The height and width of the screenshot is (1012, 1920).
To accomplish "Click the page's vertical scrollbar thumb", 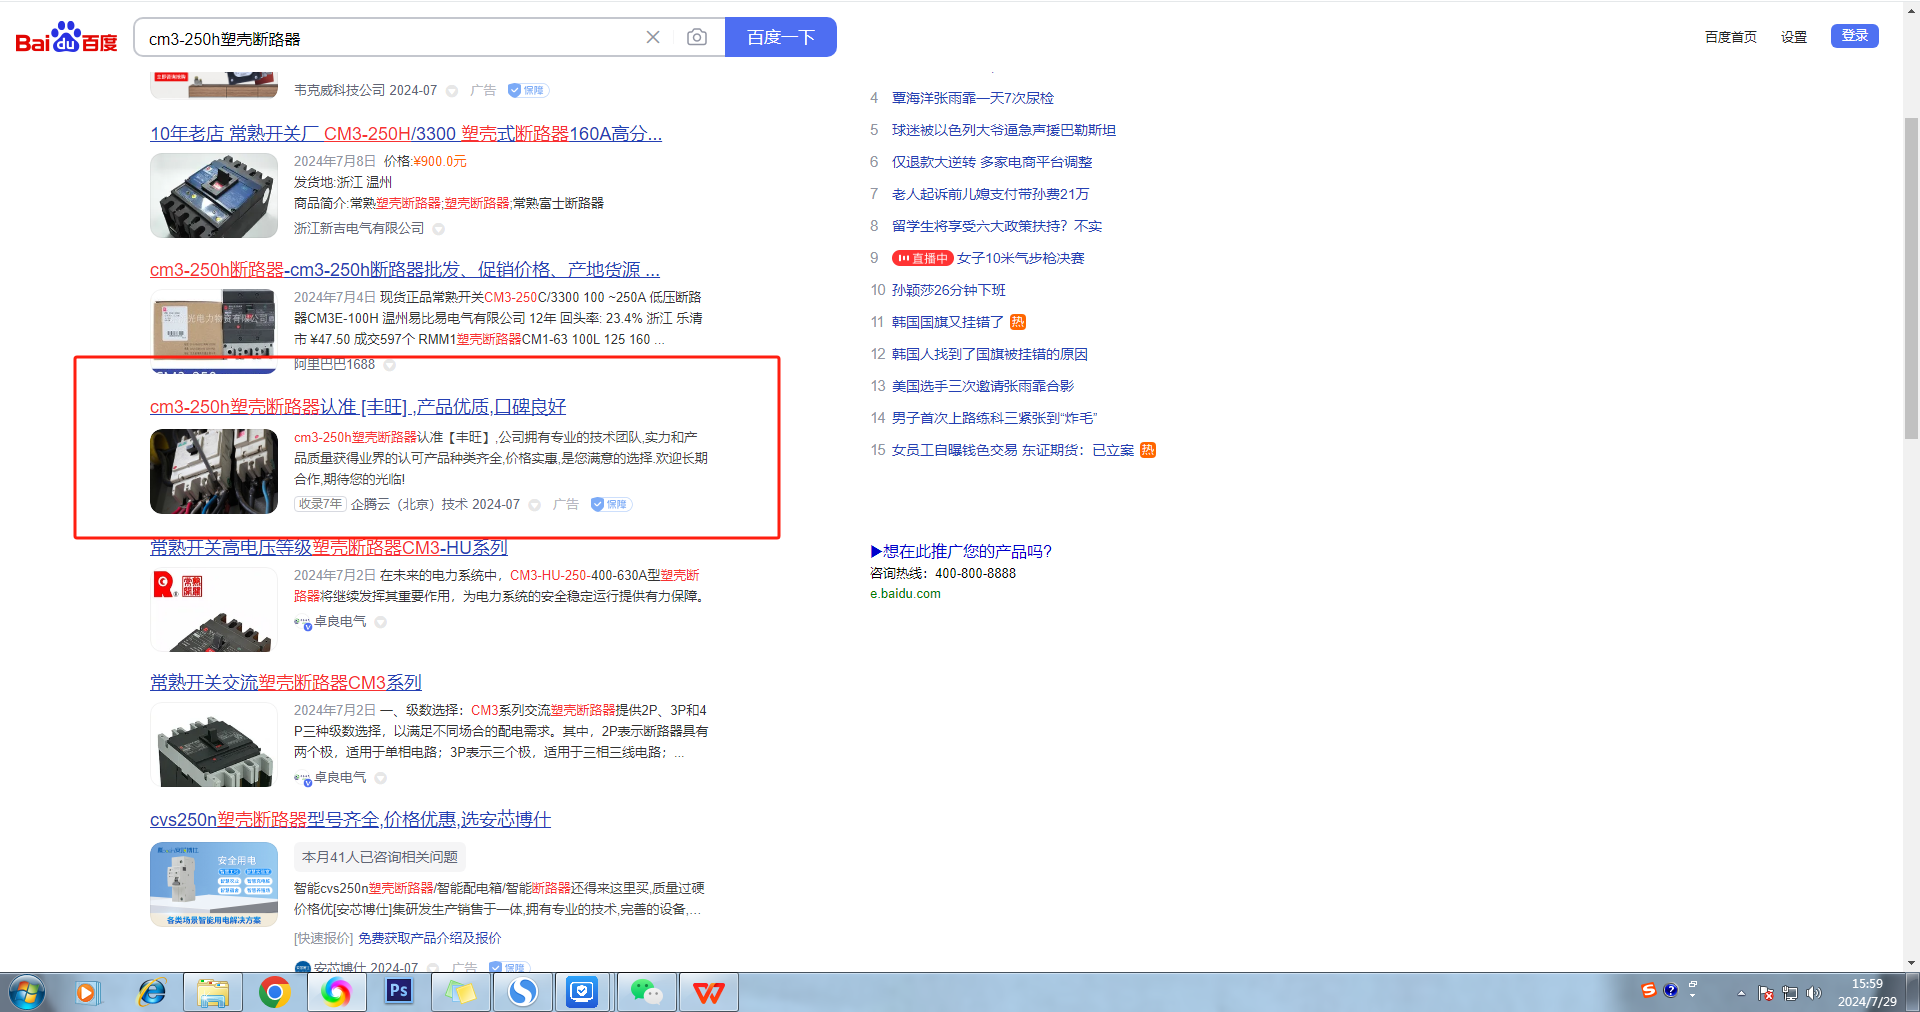I will (x=1911, y=278).
